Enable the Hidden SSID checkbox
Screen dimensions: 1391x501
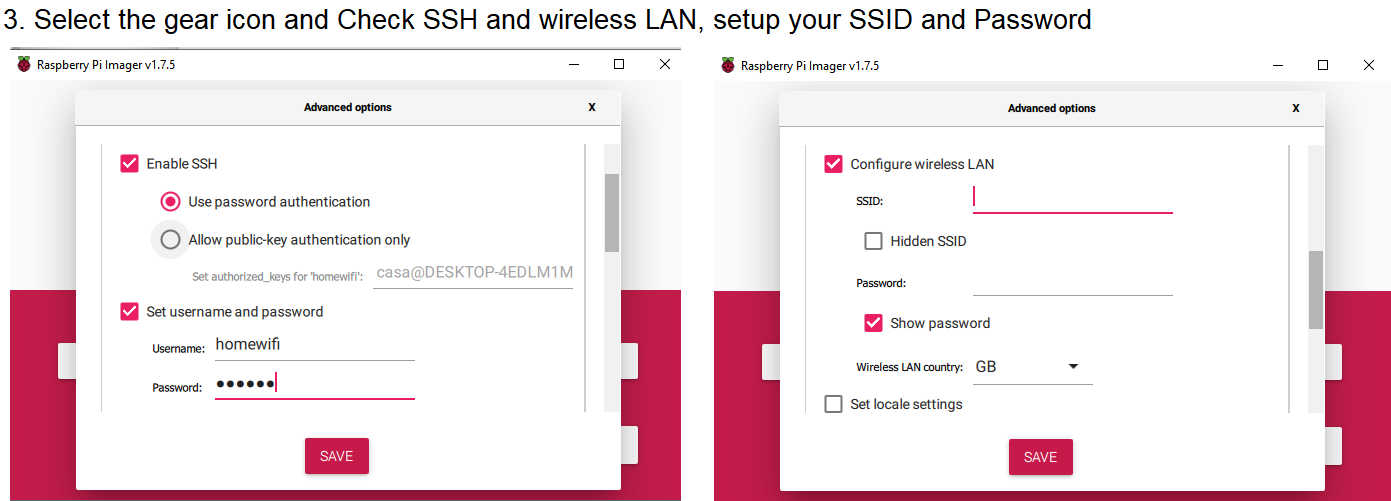pos(873,241)
